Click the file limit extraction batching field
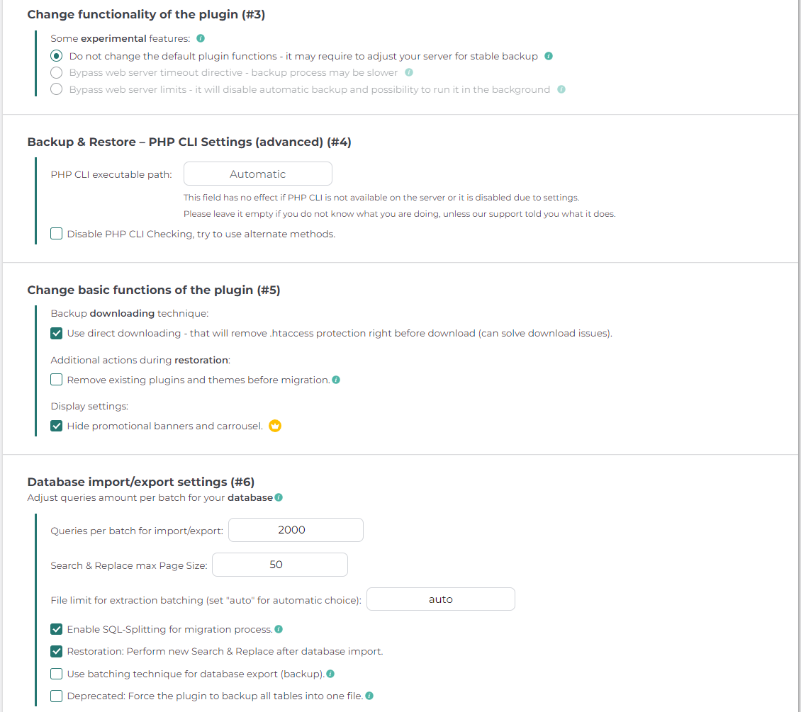The height and width of the screenshot is (712, 801). [440, 599]
